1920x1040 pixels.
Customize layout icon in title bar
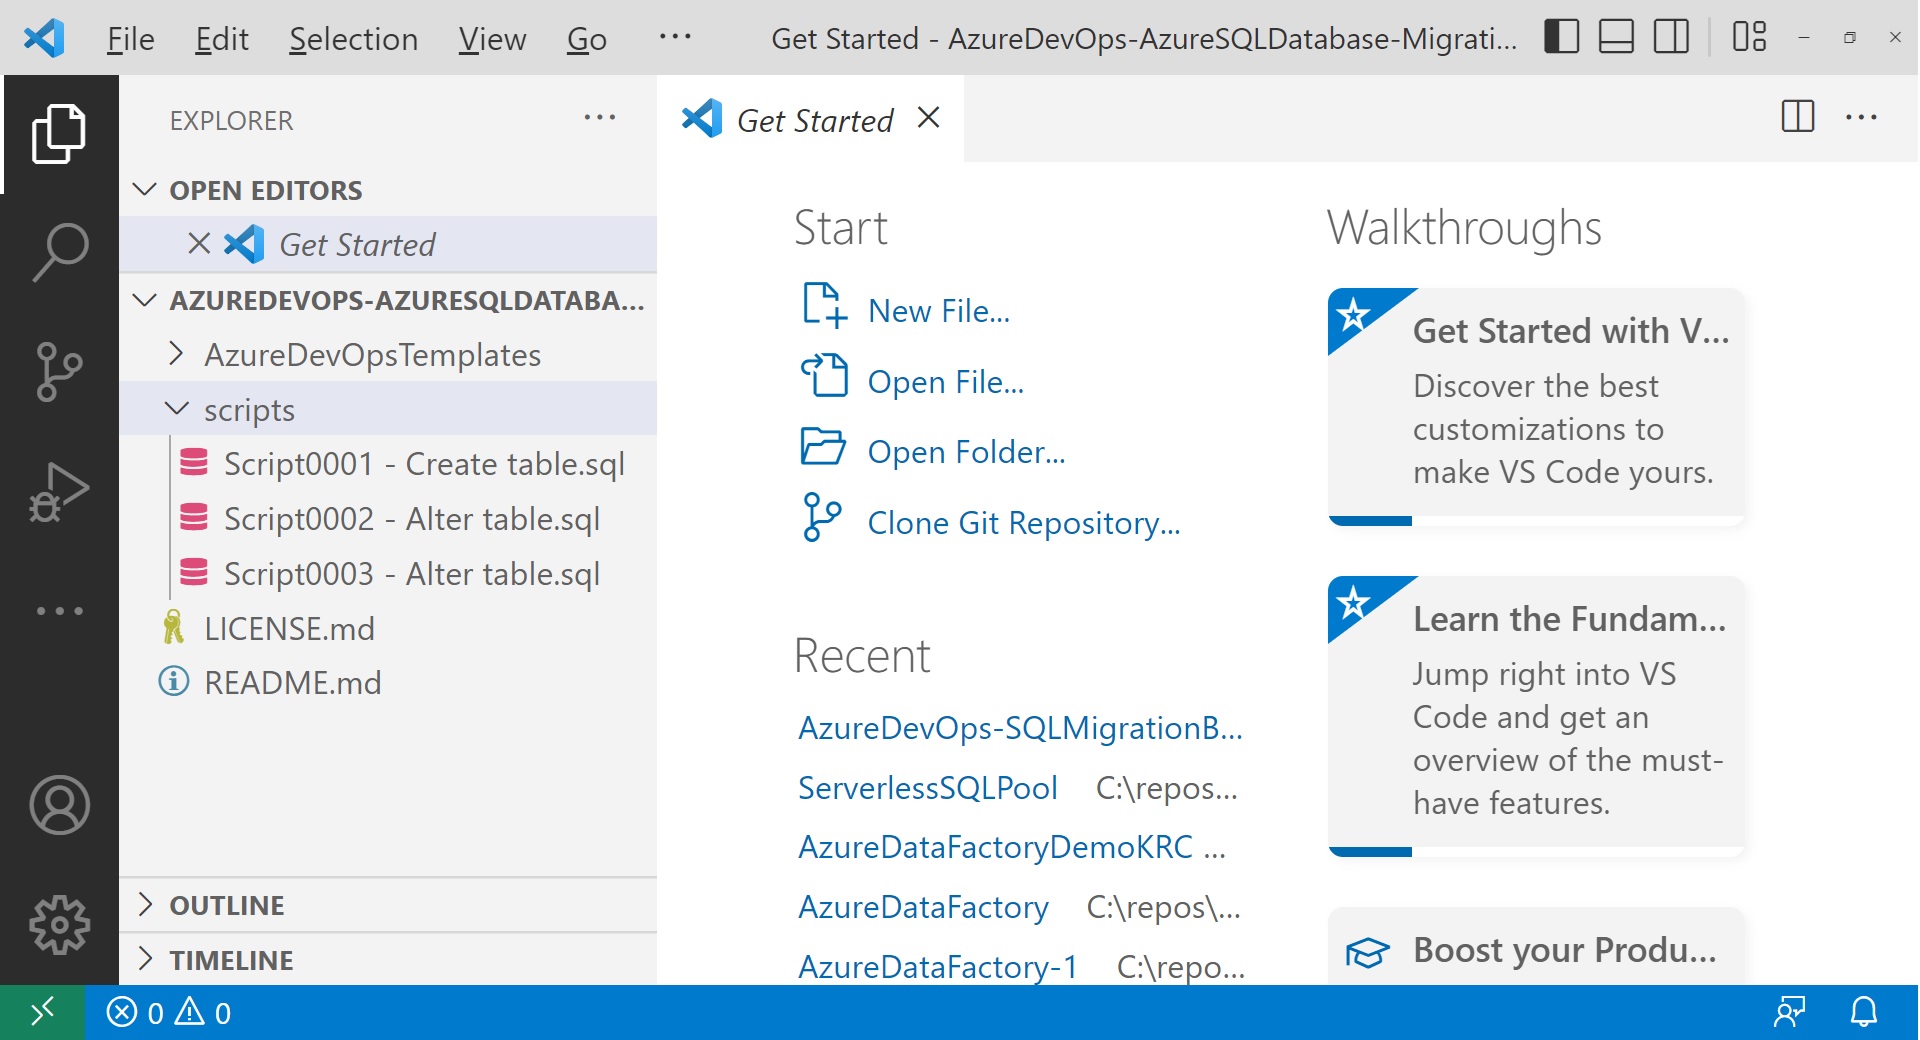click(1749, 37)
